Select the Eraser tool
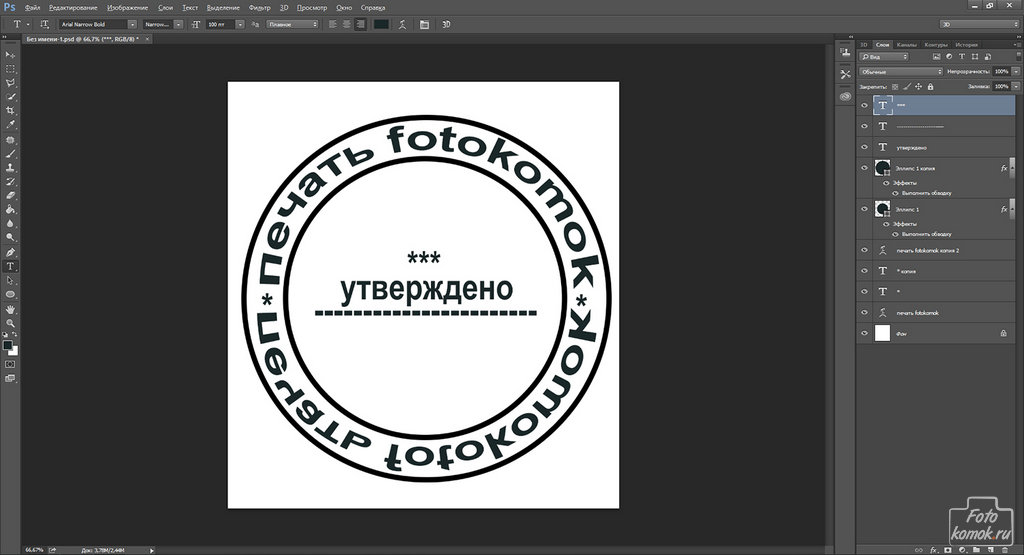The height and width of the screenshot is (555, 1024). tap(10, 195)
